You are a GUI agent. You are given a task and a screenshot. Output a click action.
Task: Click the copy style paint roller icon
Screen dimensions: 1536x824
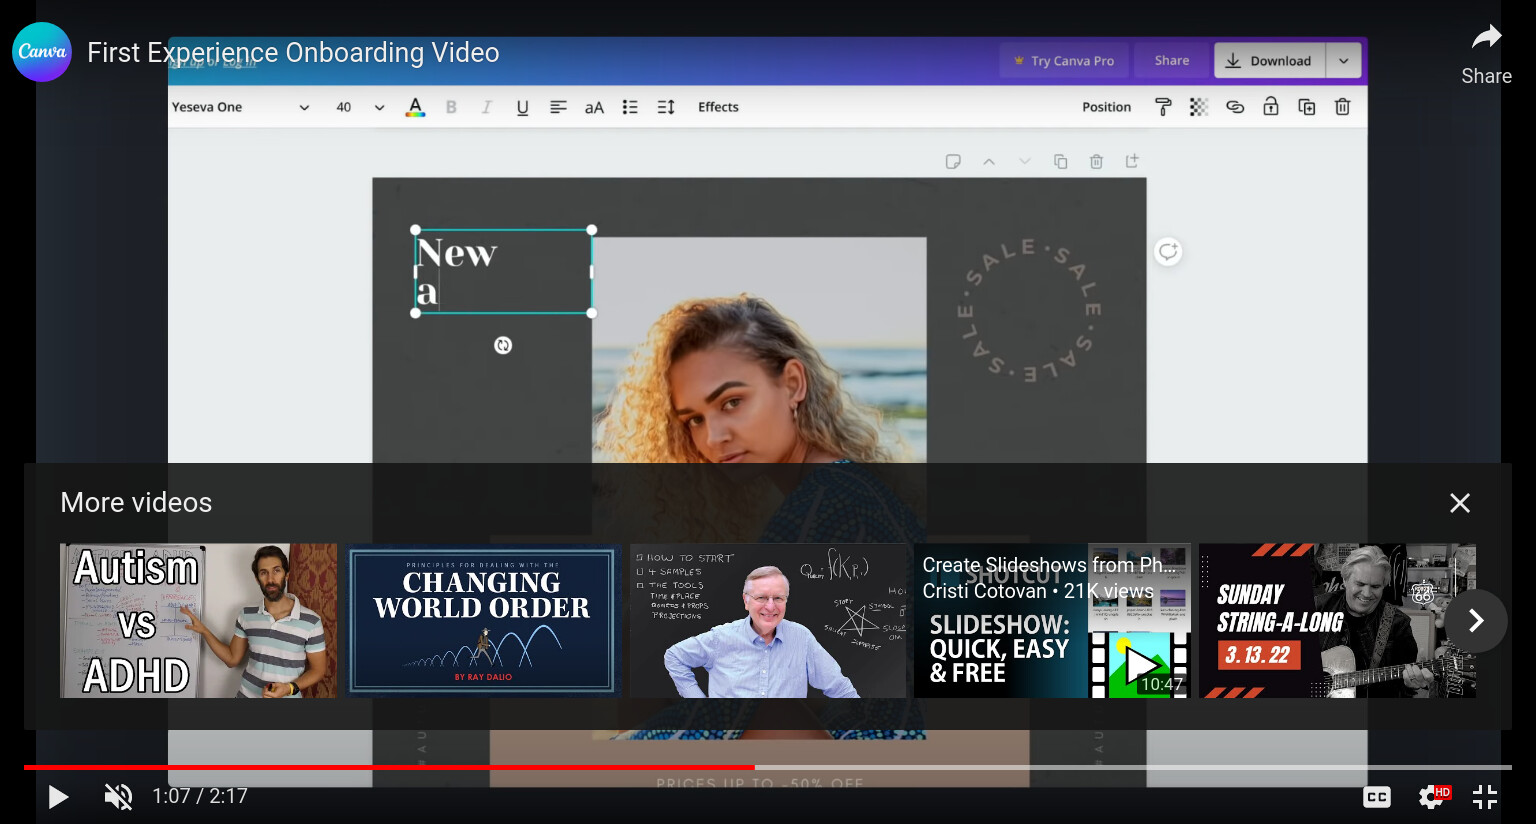1163,107
